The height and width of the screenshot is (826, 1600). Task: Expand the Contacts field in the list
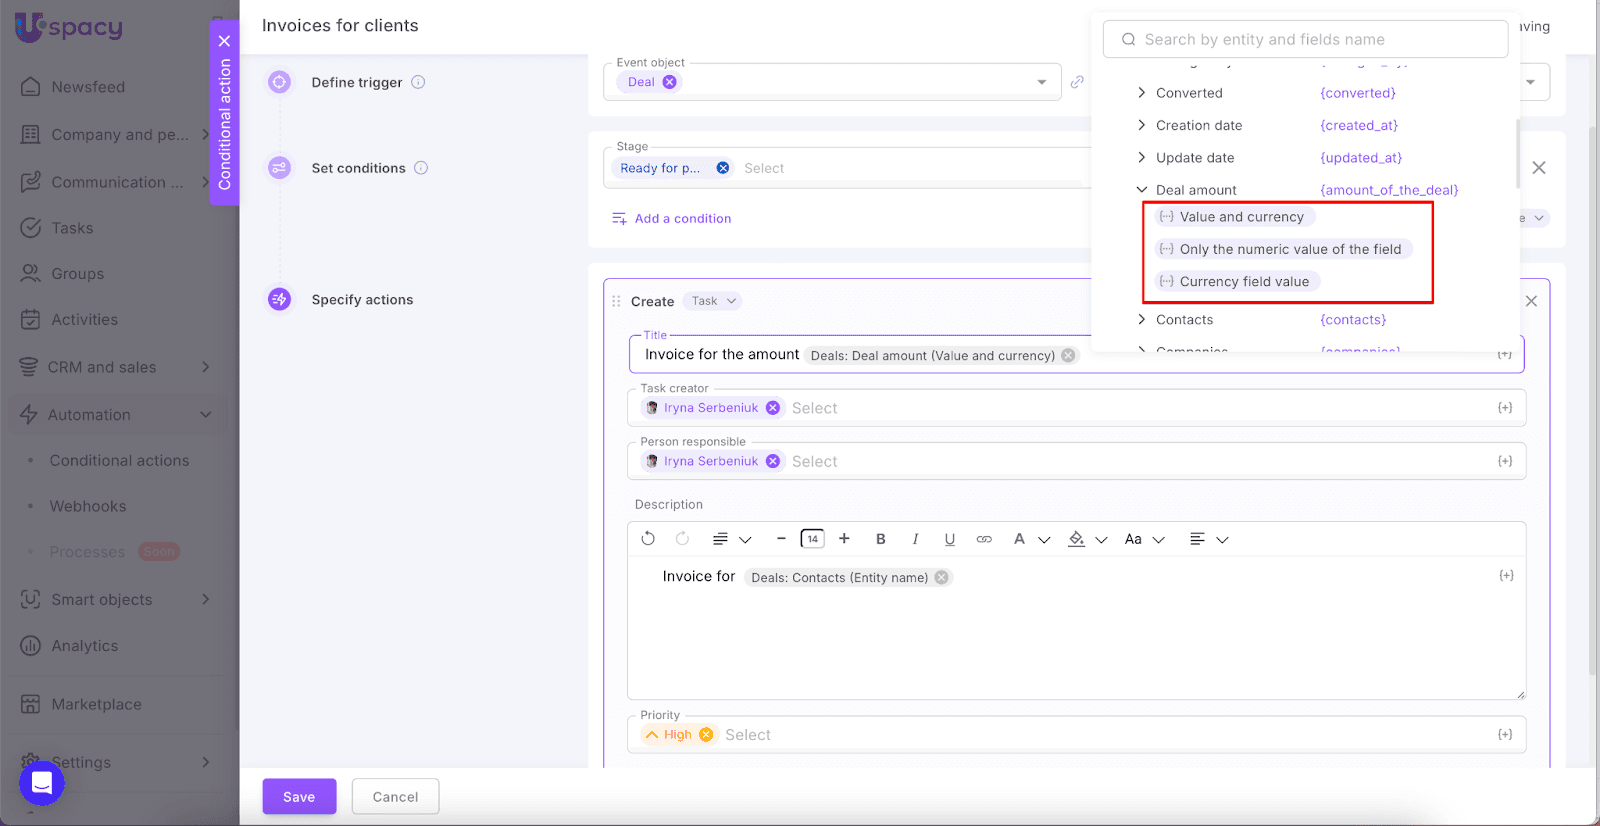pyautogui.click(x=1141, y=320)
